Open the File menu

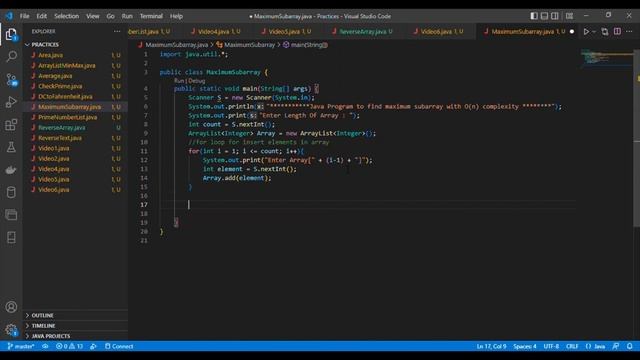(x=24, y=16)
